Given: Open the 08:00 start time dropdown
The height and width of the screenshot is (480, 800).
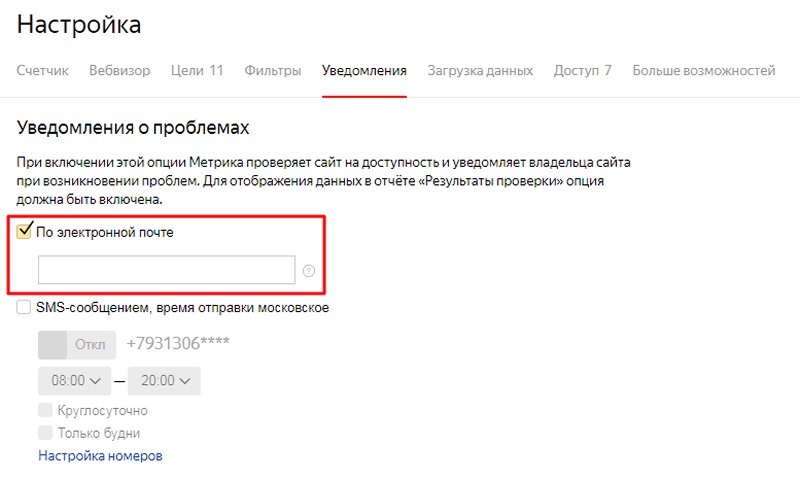Looking at the screenshot, I should pos(75,381).
